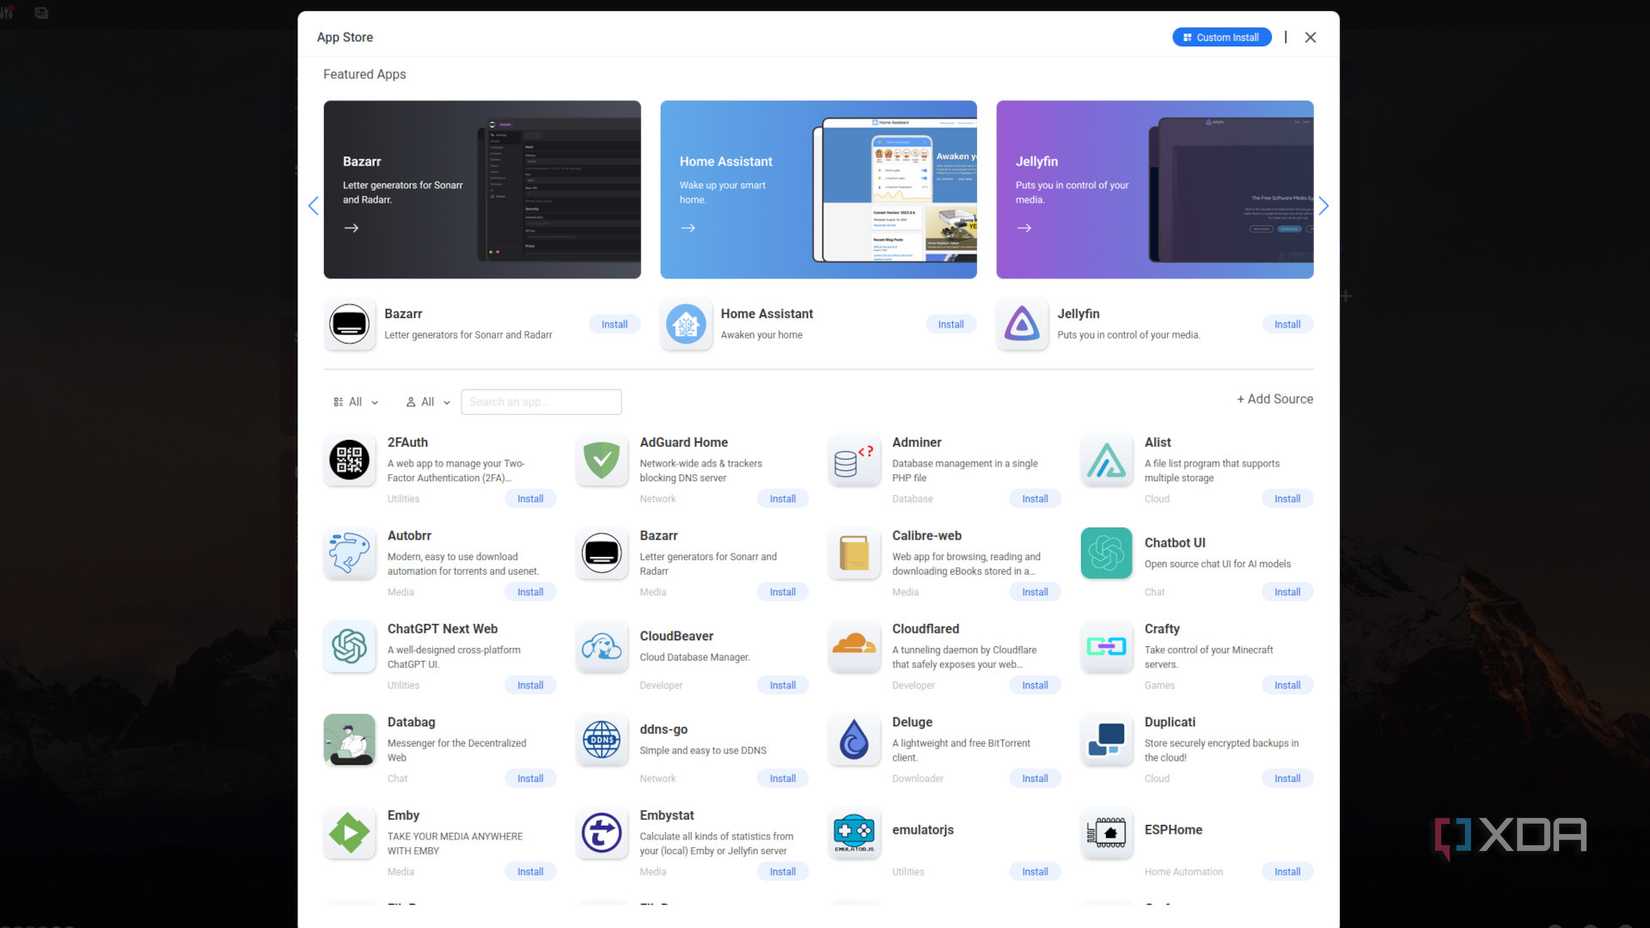Select the Duplicati app icon
1650x928 pixels.
[1106, 739]
